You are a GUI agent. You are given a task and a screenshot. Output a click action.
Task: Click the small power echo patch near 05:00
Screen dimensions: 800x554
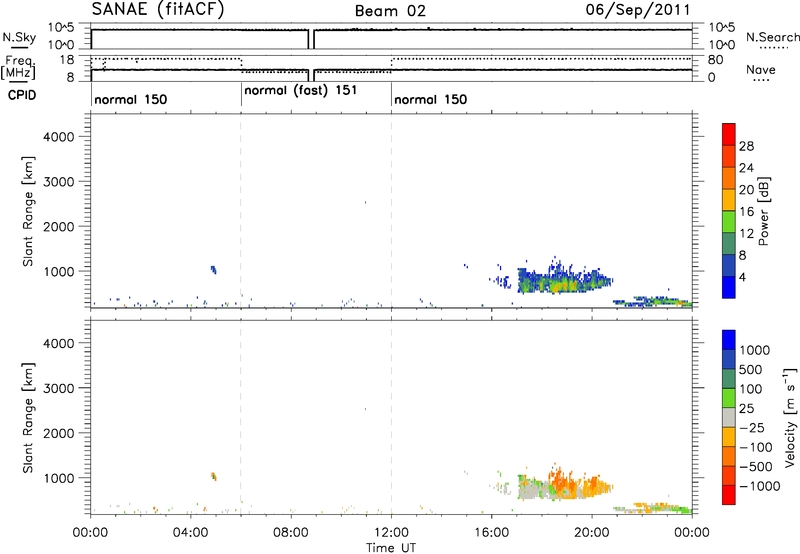point(213,269)
